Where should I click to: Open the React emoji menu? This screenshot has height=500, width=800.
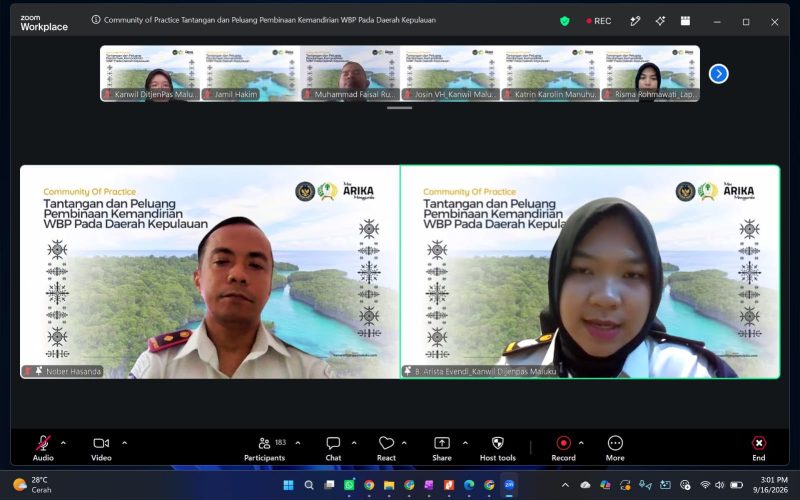click(x=386, y=449)
